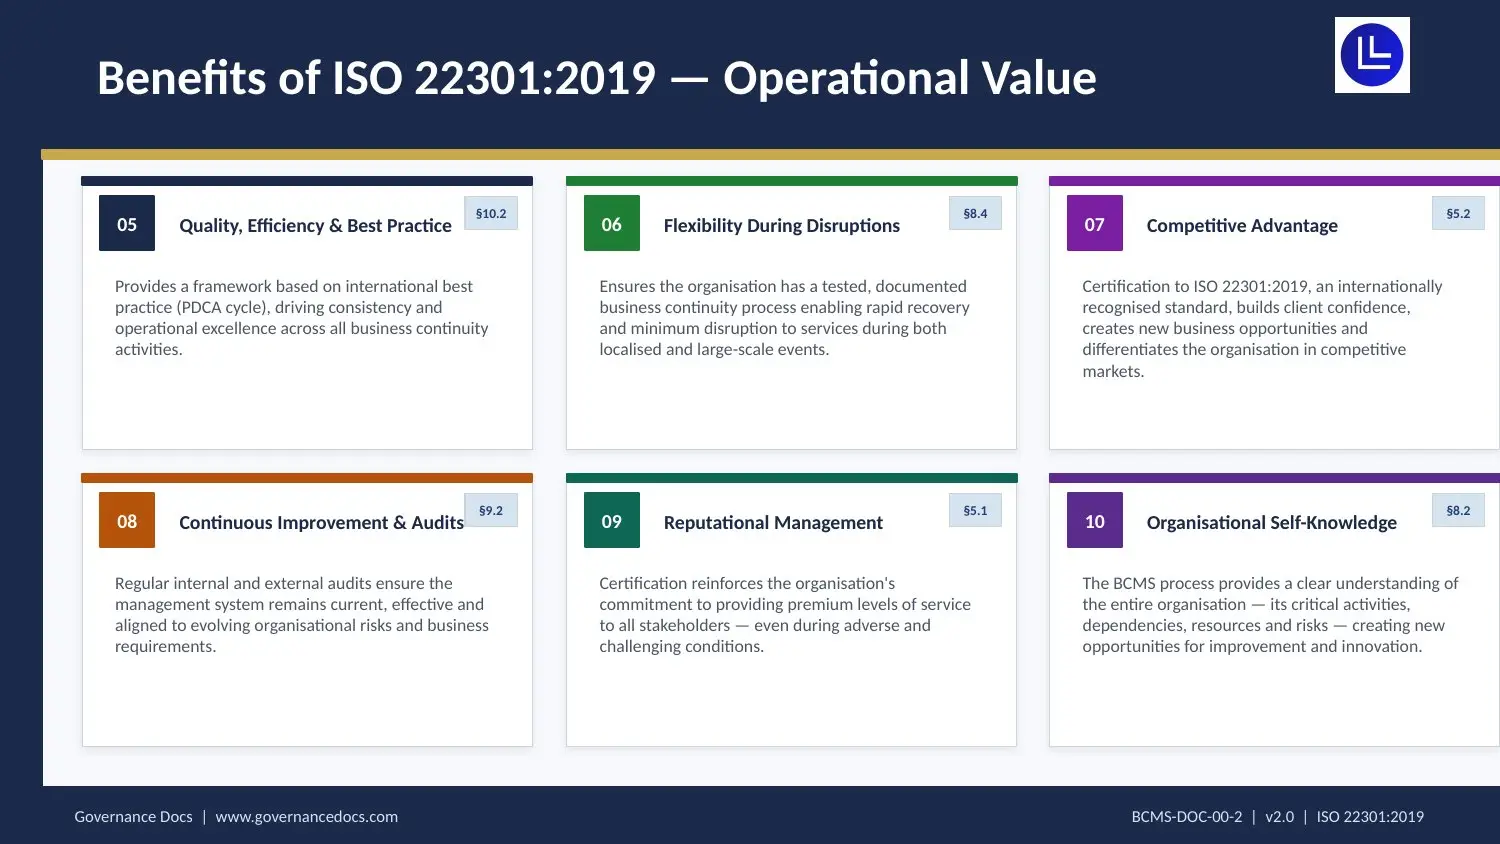Select the orange number badge 08

[x=126, y=520]
